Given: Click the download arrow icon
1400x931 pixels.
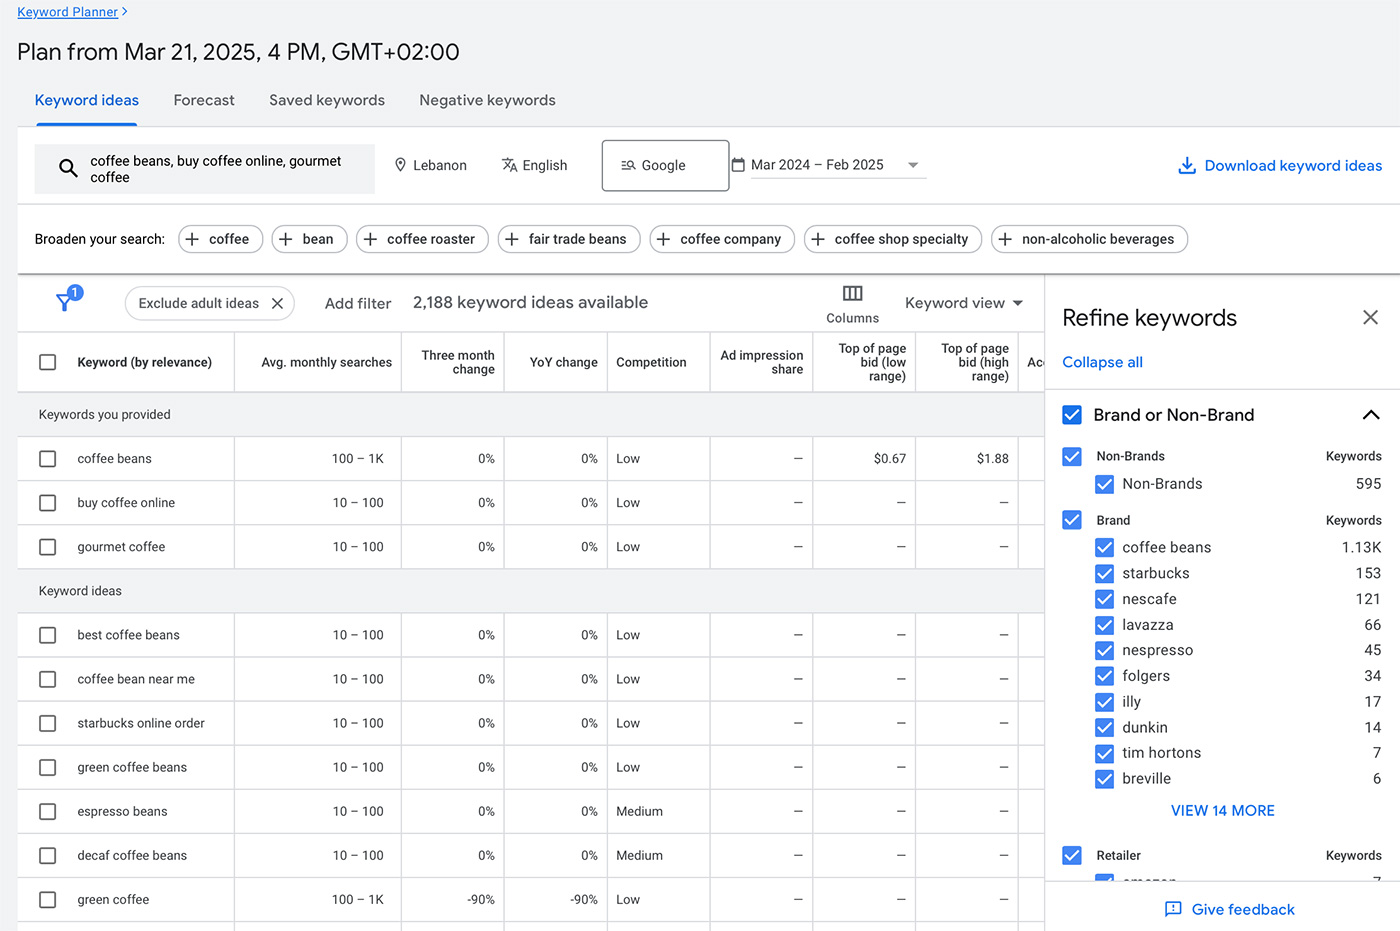Looking at the screenshot, I should click(1187, 166).
